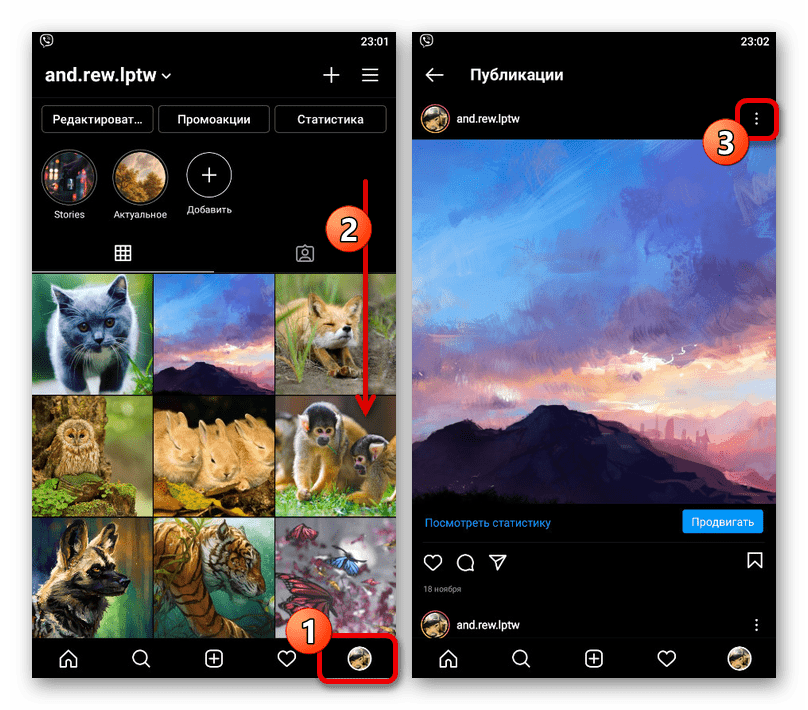Add new highlight with Добавить plus circle

(x=209, y=176)
